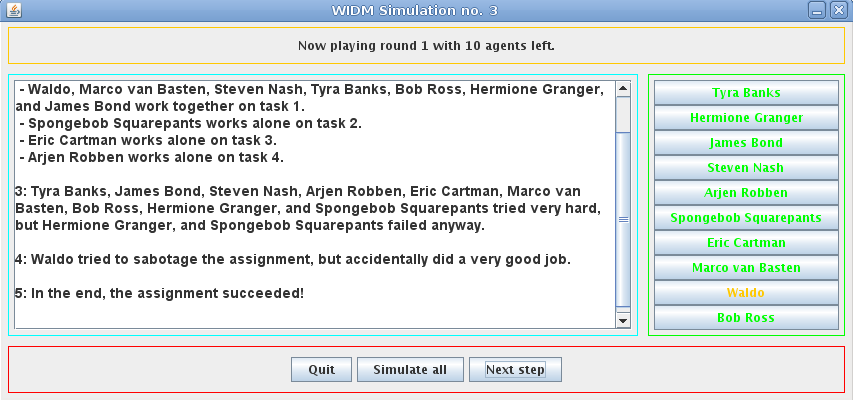853x400 pixels.
Task: Select the Hermione Granger agent button
Action: coord(746,118)
